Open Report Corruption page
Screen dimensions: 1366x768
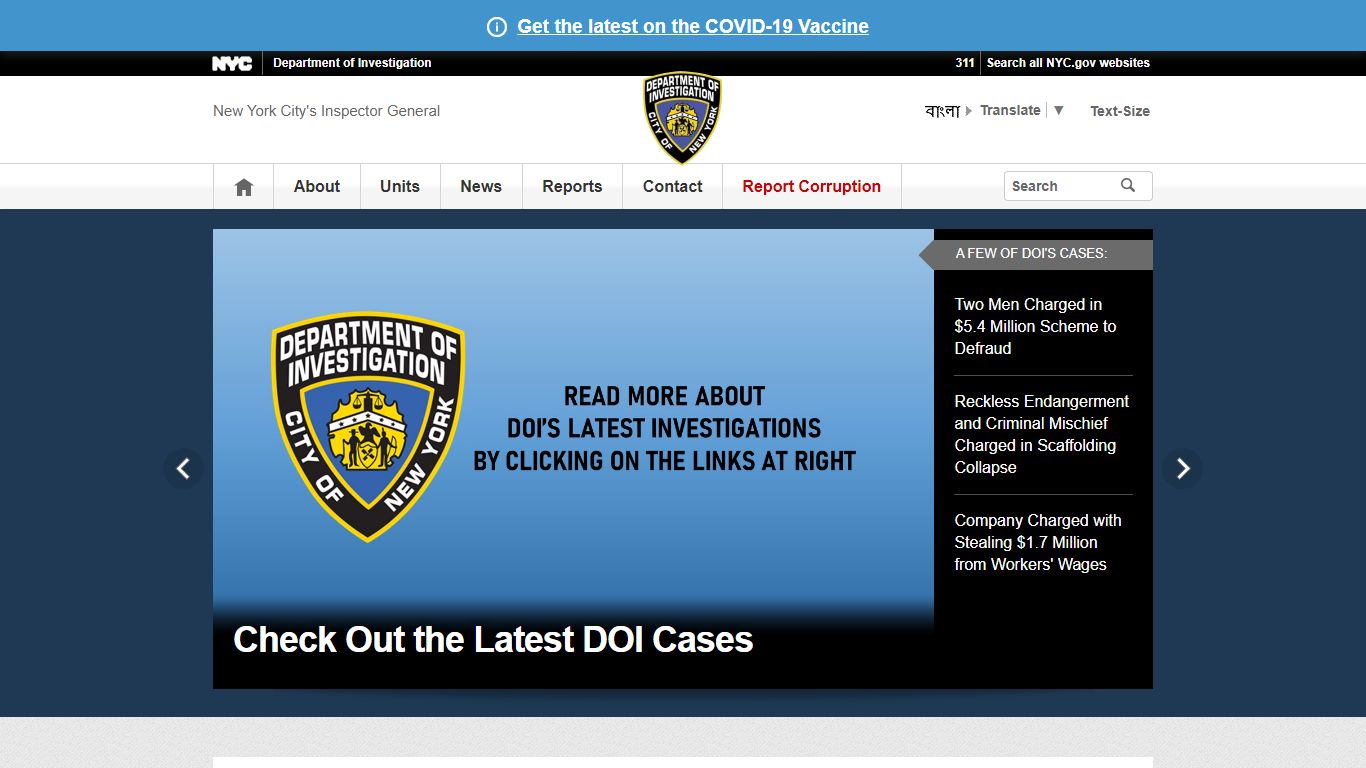coord(812,186)
